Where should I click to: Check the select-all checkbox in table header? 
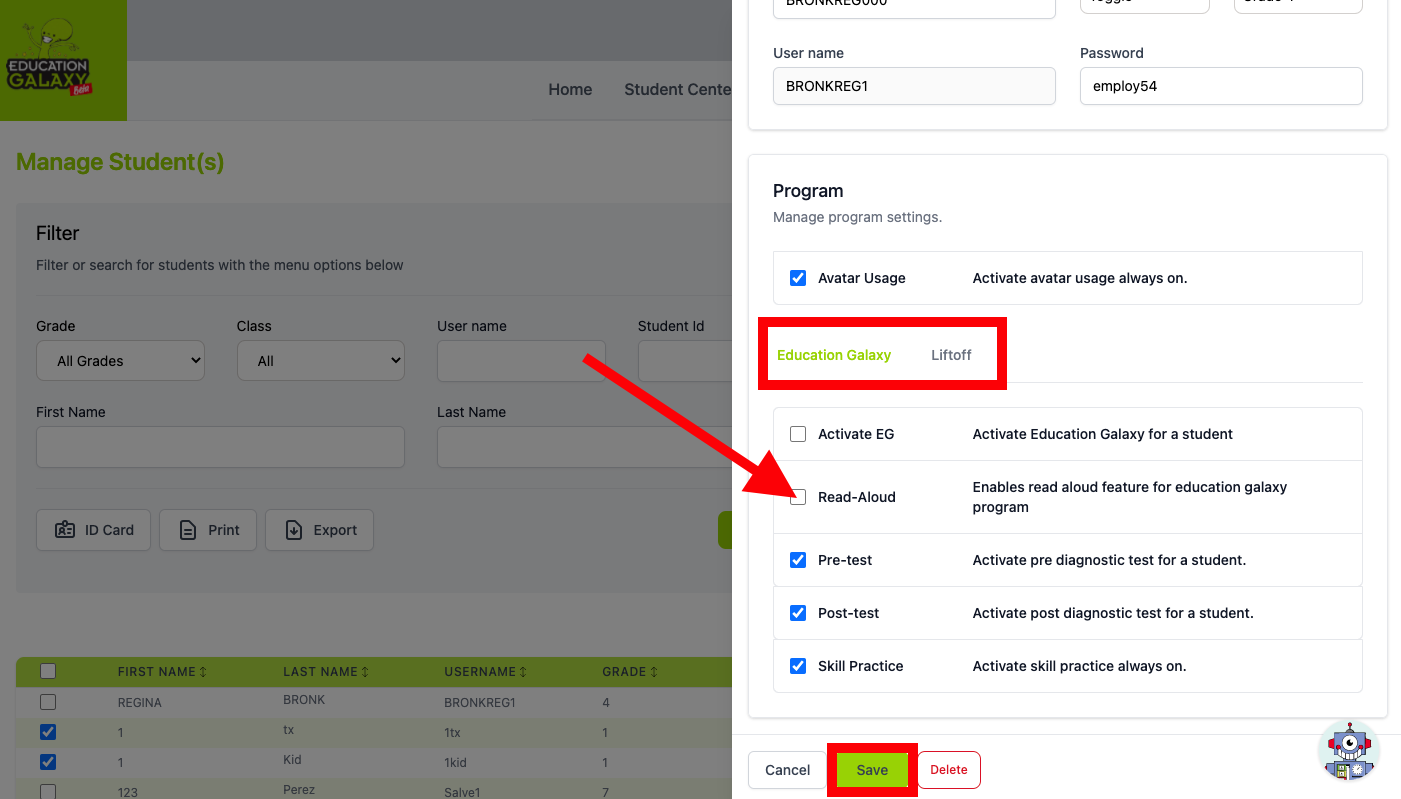[48, 672]
